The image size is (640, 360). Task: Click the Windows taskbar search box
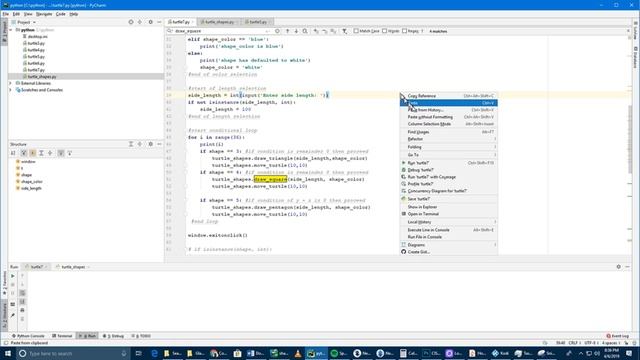(73, 353)
